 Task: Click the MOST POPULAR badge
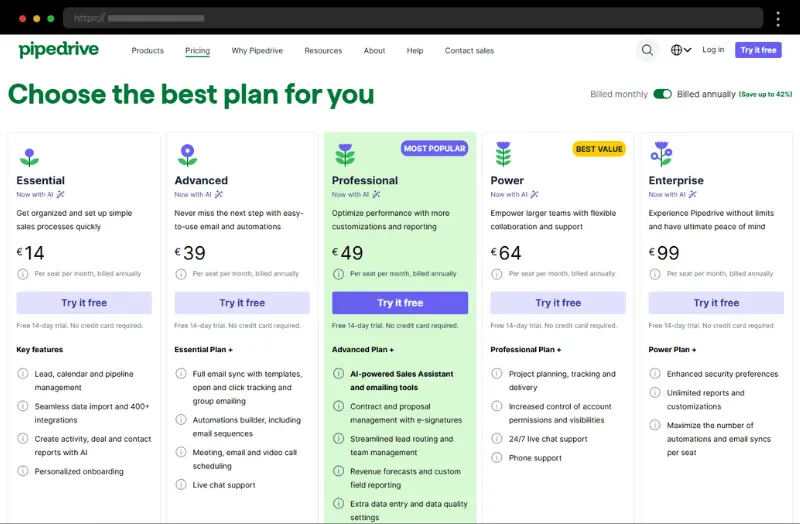435,148
